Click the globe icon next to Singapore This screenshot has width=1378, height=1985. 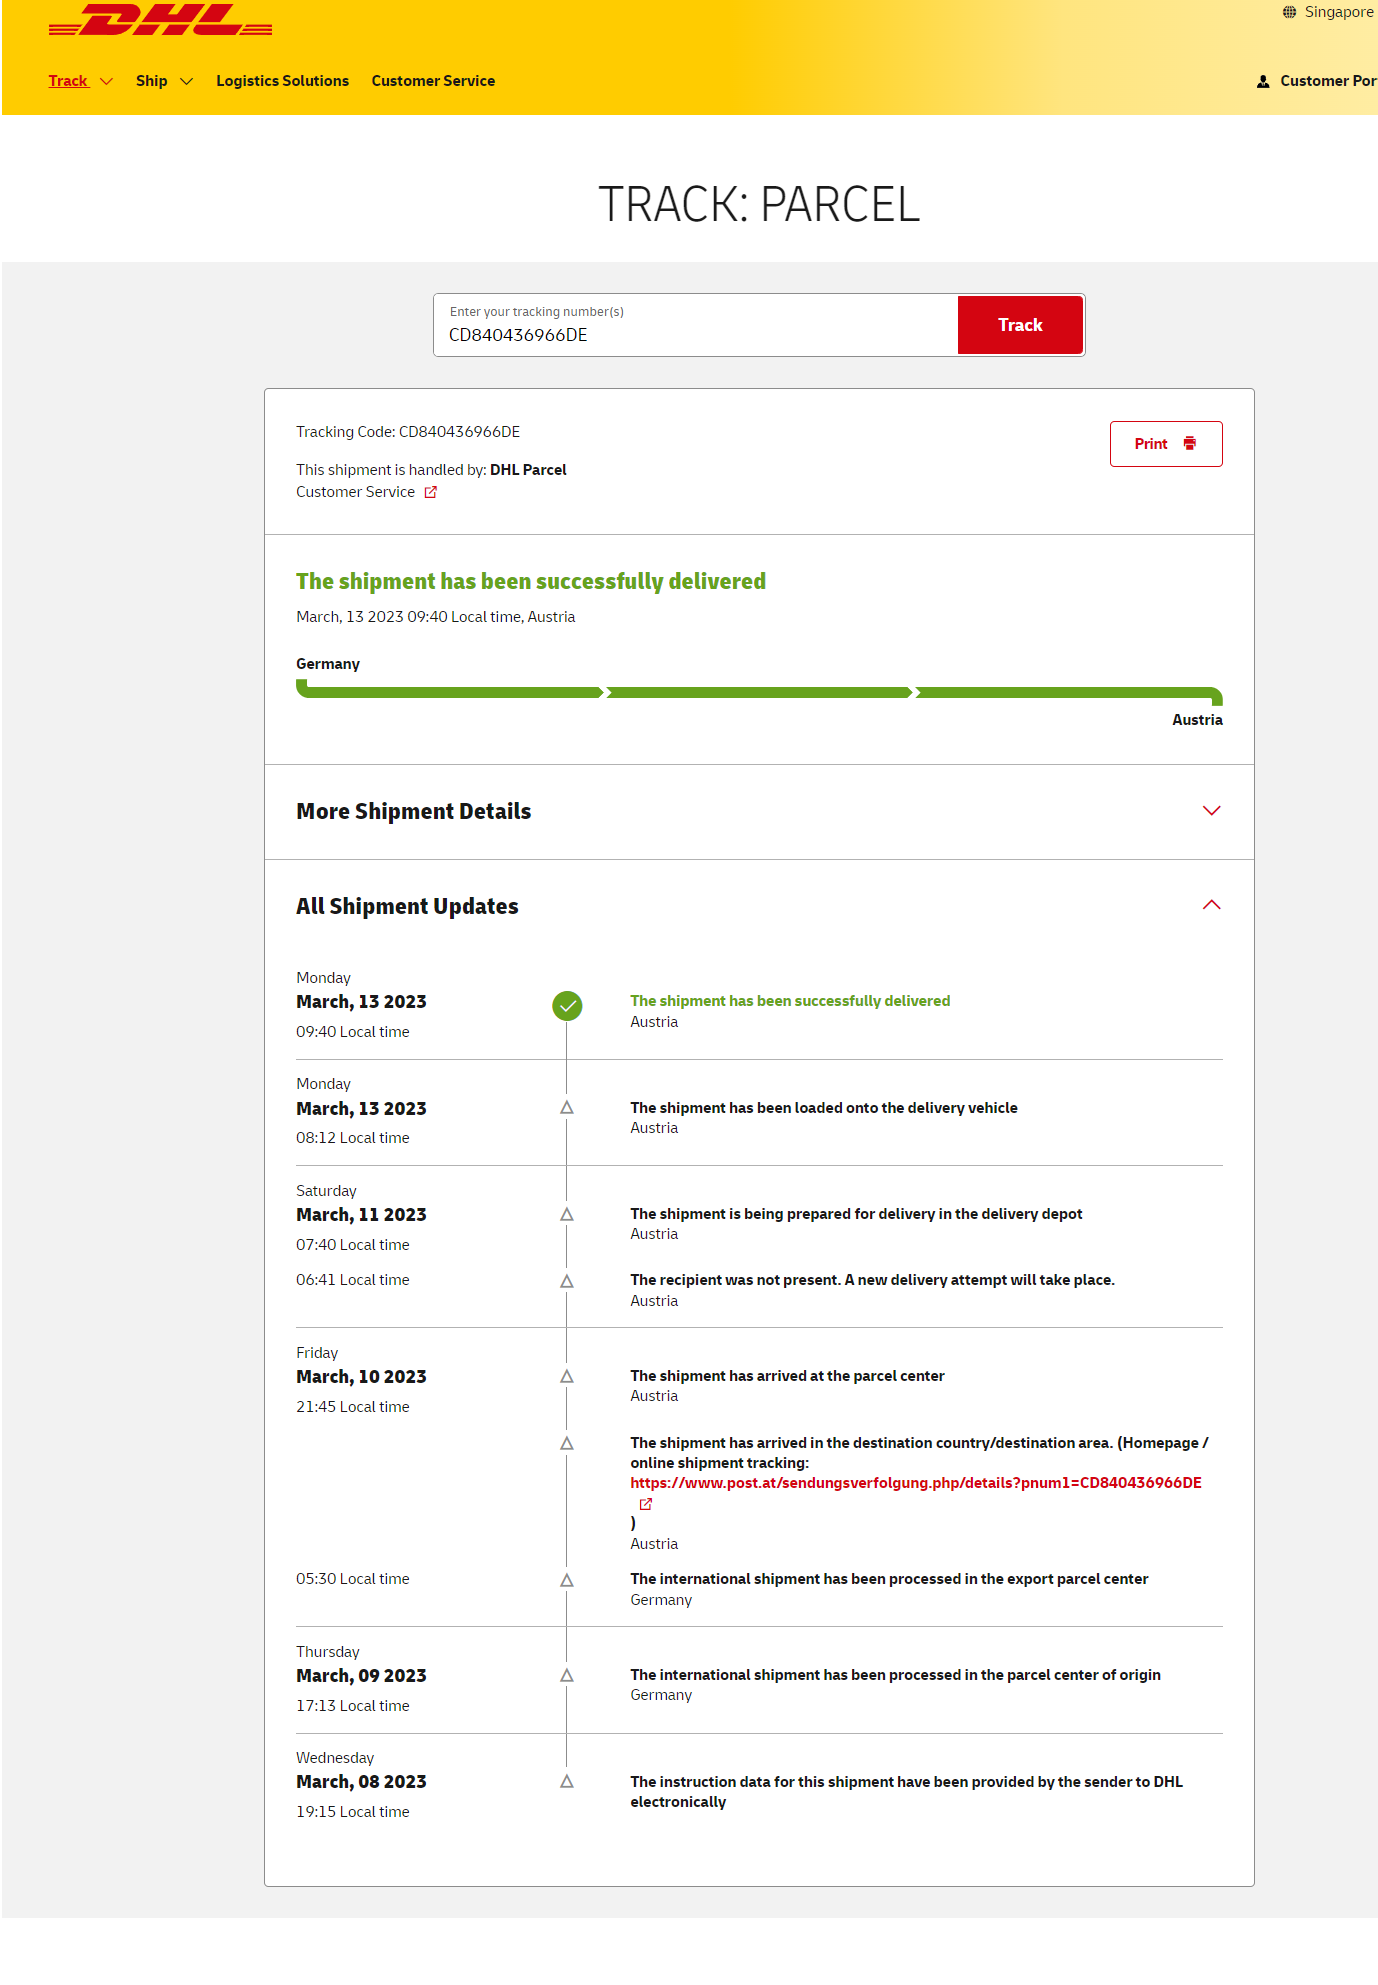click(1289, 12)
